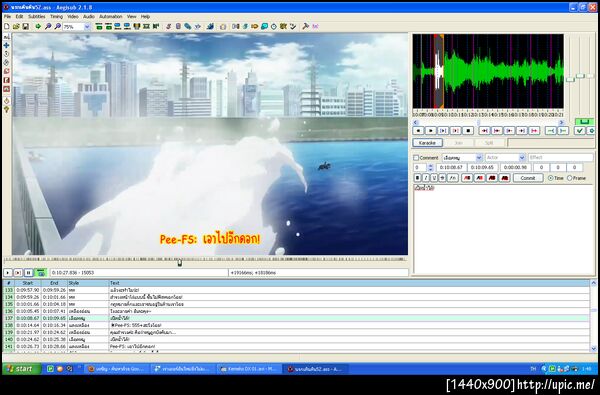Open the Actor dropdown
The width and height of the screenshot is (600, 395).
pos(522,158)
